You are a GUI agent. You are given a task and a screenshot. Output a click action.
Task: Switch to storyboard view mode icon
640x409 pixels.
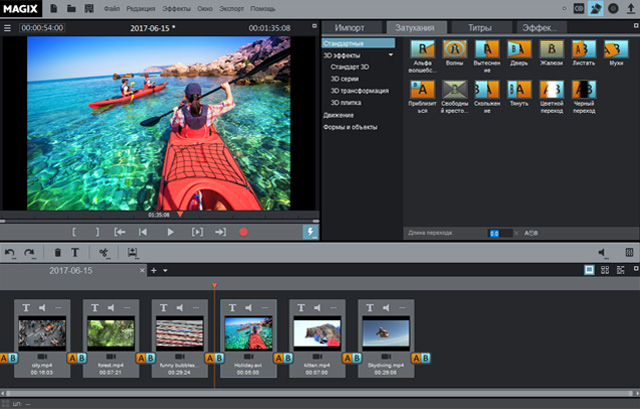pyautogui.click(x=589, y=270)
